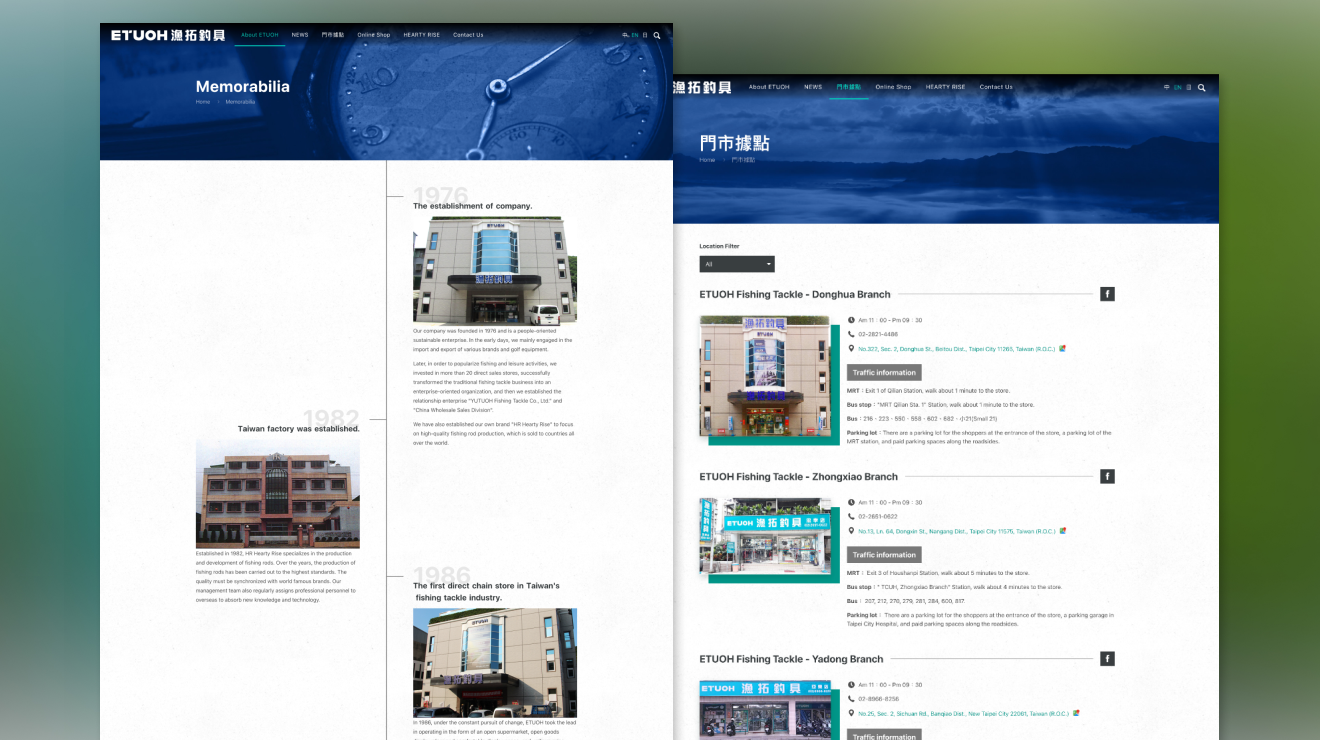Image resolution: width=1320 pixels, height=740 pixels.
Task: Click the phone icon next to 02-2821-4486
Action: click(851, 334)
